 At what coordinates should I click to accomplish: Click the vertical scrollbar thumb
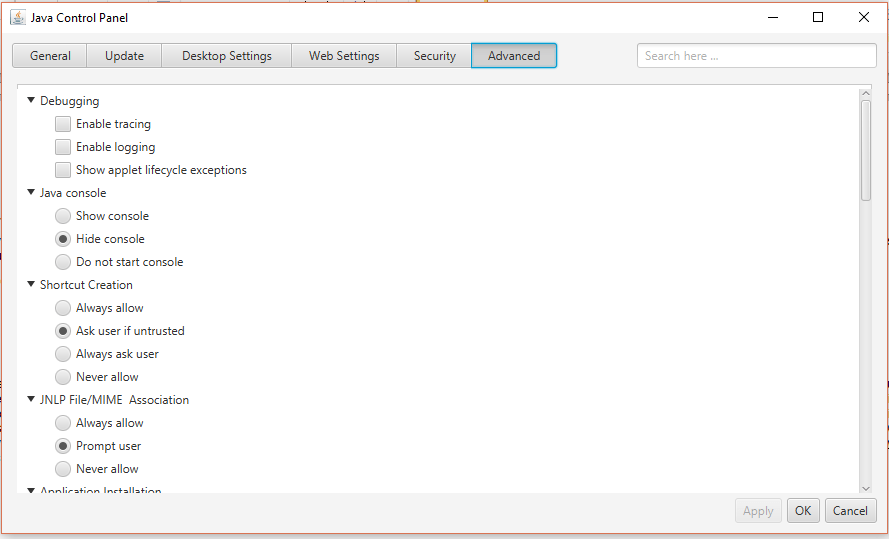pyautogui.click(x=866, y=150)
